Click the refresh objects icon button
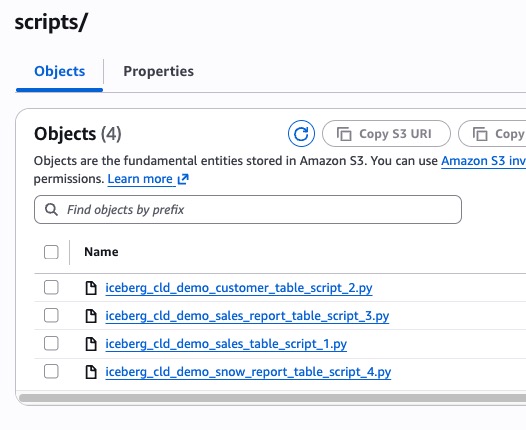Viewport: 526px width, 430px height. coord(301,134)
